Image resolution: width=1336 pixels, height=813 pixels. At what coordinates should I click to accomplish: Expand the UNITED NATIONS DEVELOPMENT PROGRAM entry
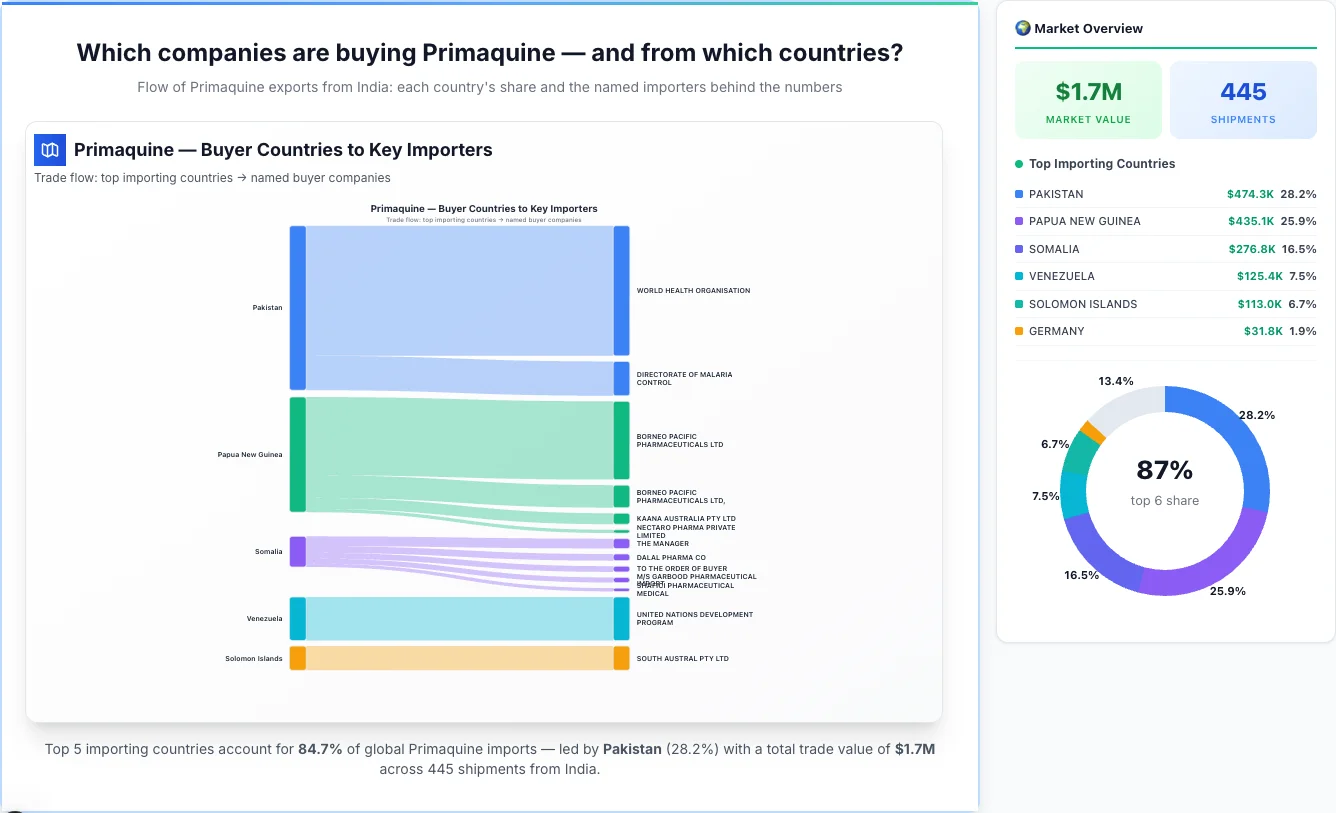(694, 618)
